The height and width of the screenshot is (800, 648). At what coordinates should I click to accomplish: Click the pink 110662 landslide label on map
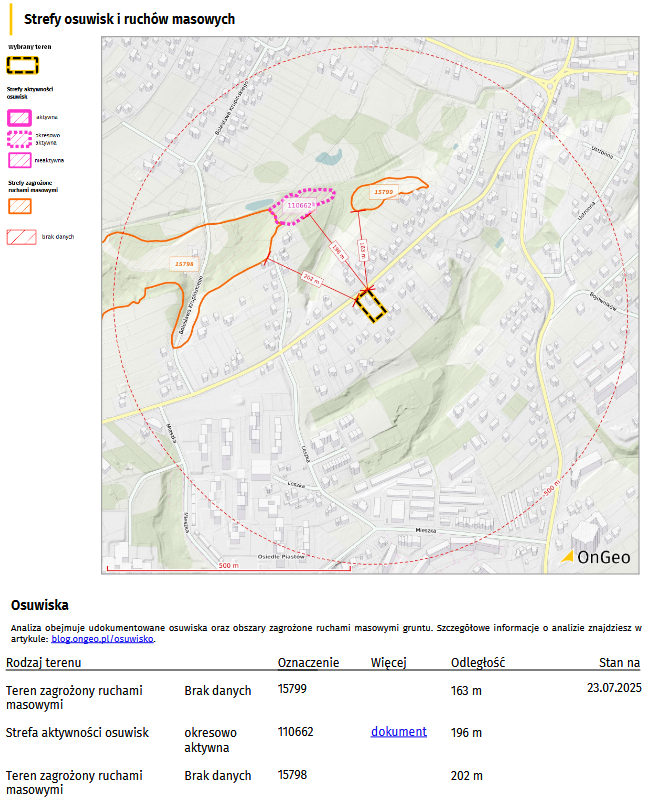300,206
